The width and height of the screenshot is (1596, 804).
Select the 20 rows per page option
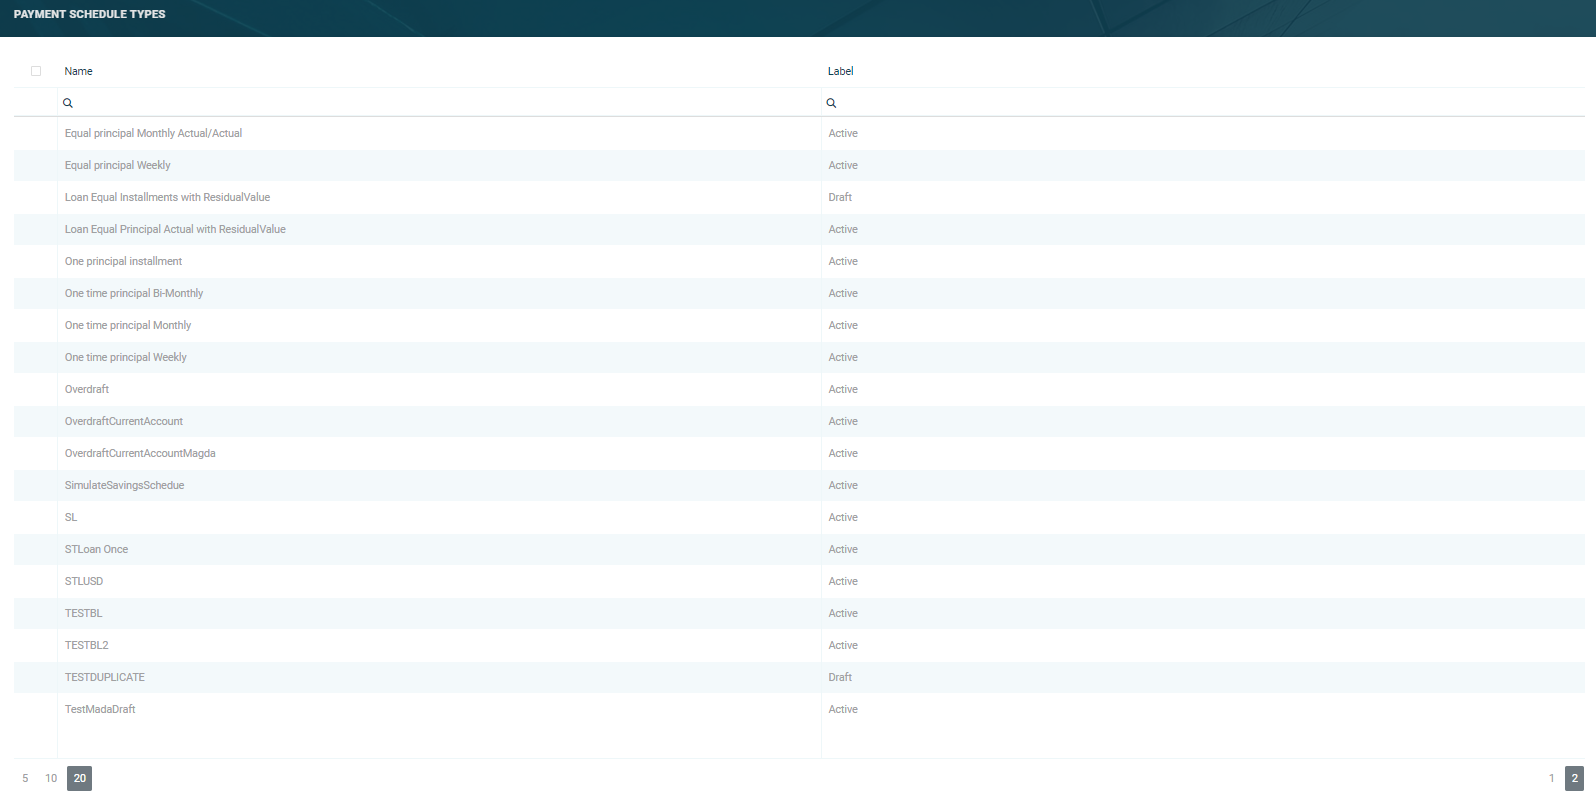tap(80, 778)
